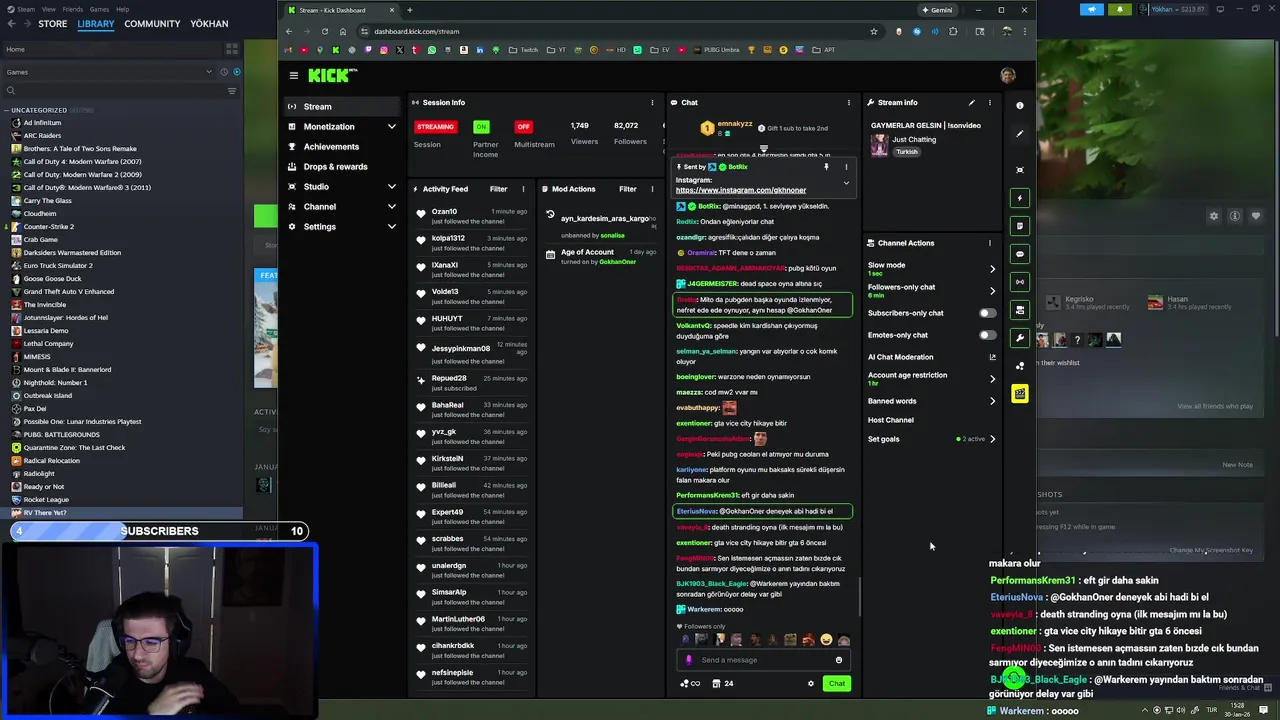Viewport: 1280px width, 720px height.
Task: Click the purple microphone icon in message box
Action: coord(688,660)
